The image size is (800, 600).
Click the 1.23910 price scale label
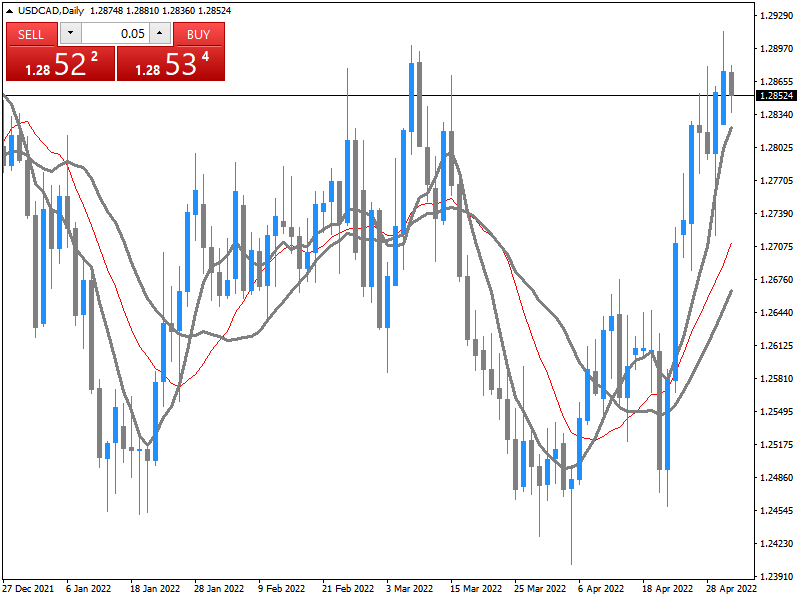(776, 577)
